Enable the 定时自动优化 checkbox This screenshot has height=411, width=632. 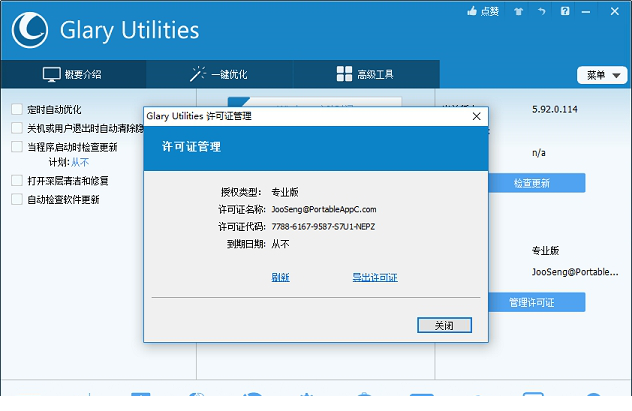pos(17,109)
